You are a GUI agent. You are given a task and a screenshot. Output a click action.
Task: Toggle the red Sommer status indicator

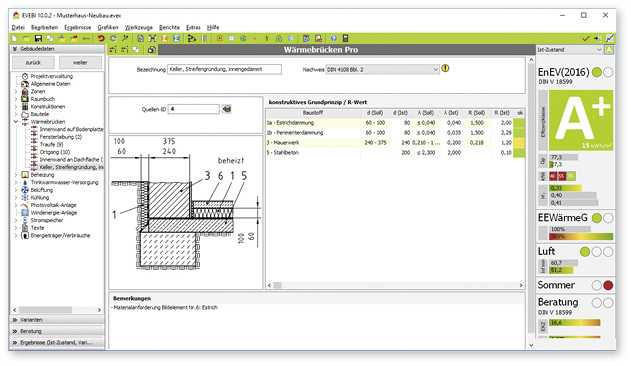608,285
